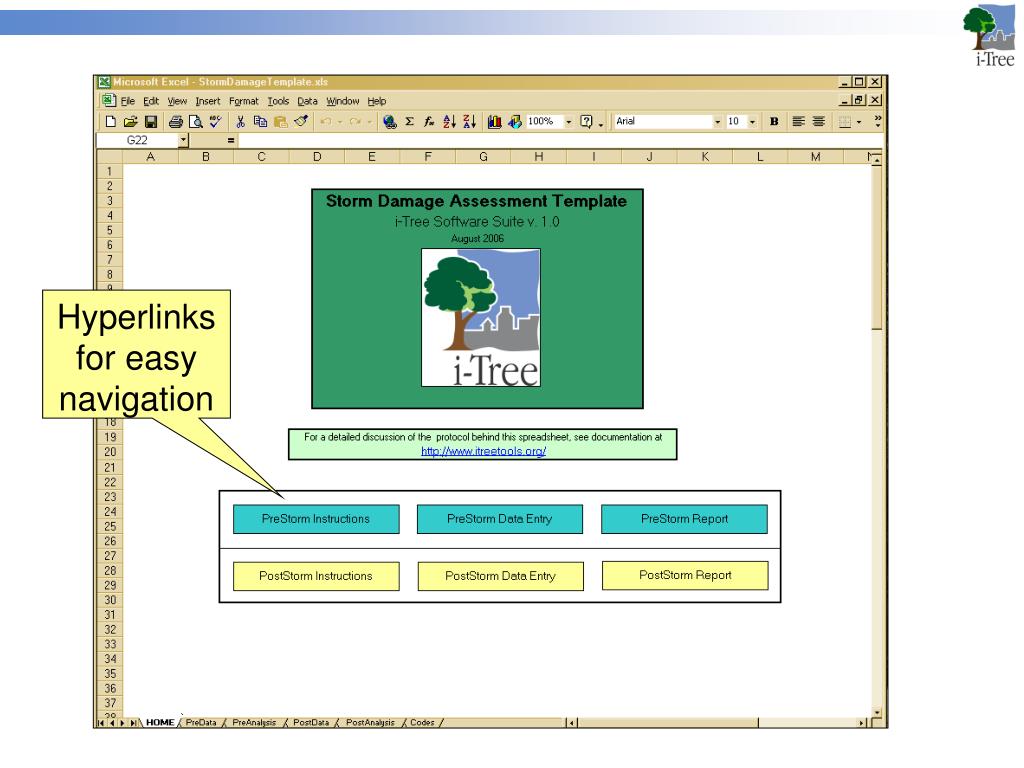Viewport: 1024px width, 768px height.
Task: Click the Undo arrow icon
Action: click(326, 121)
